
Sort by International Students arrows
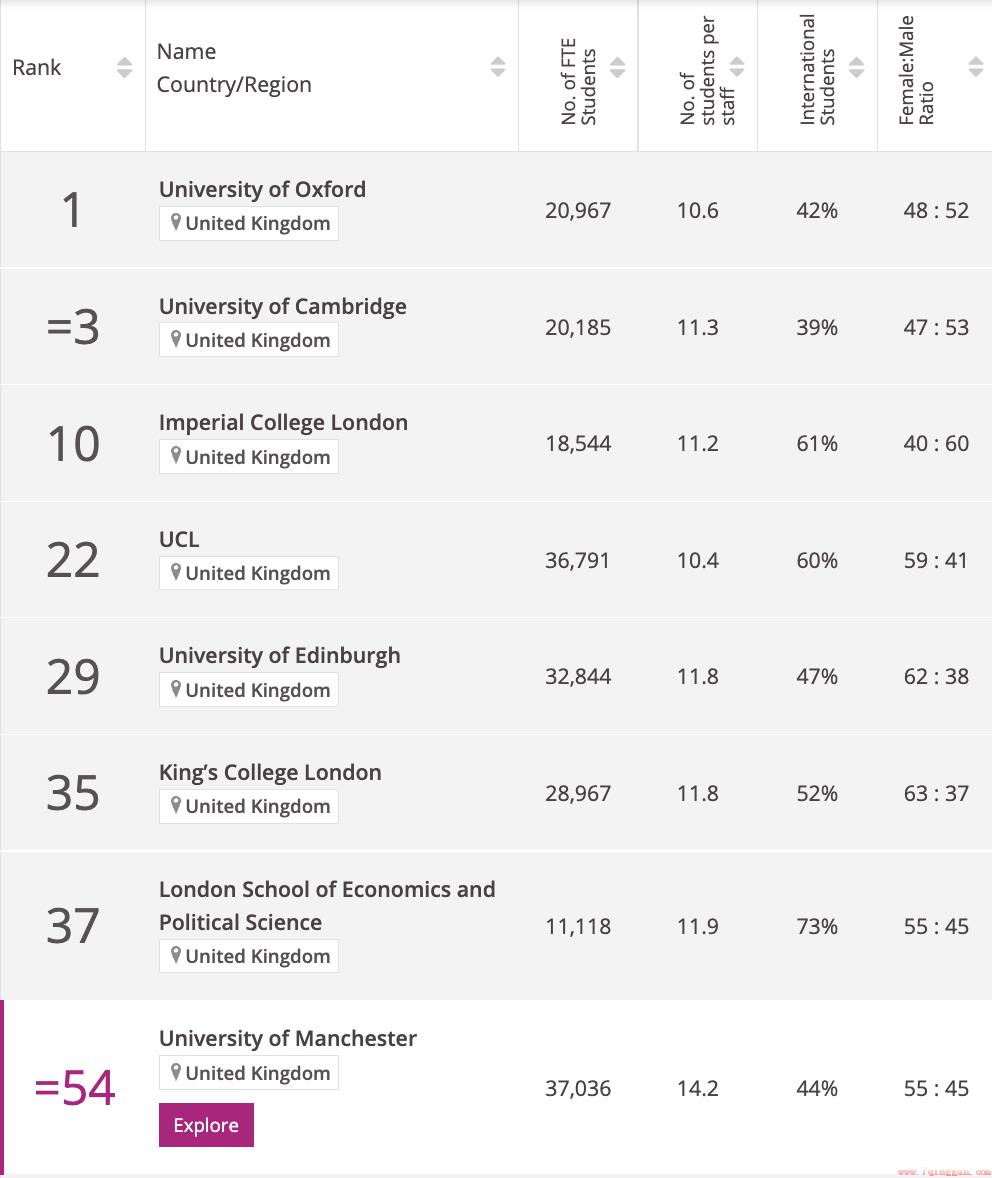(857, 67)
